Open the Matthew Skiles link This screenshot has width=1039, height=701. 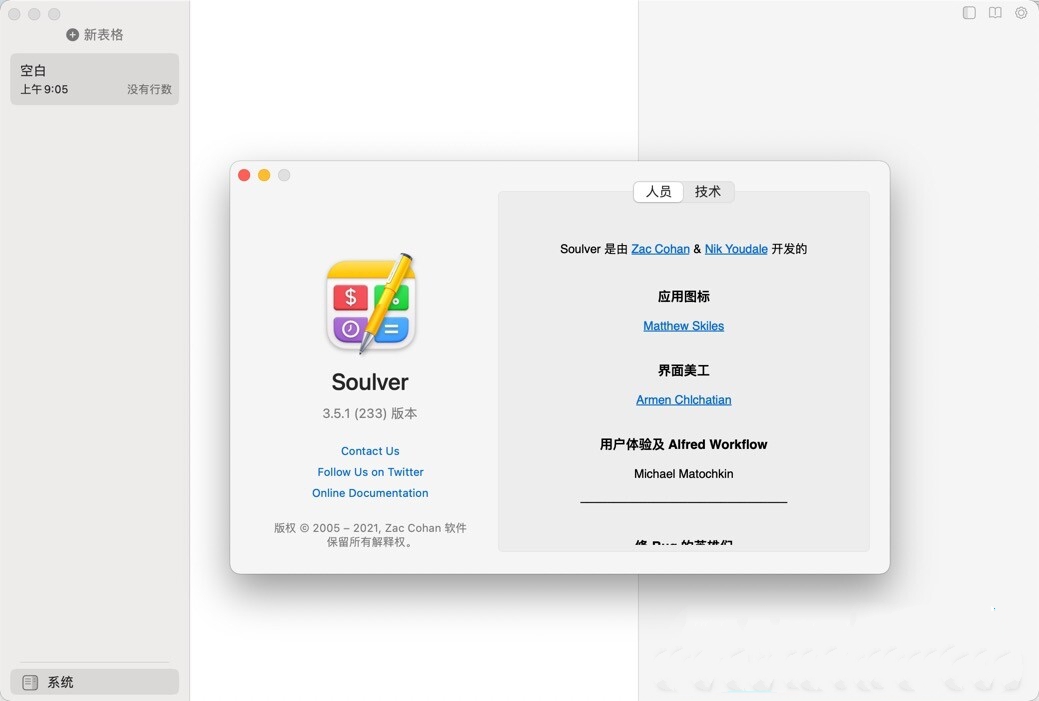pos(683,326)
